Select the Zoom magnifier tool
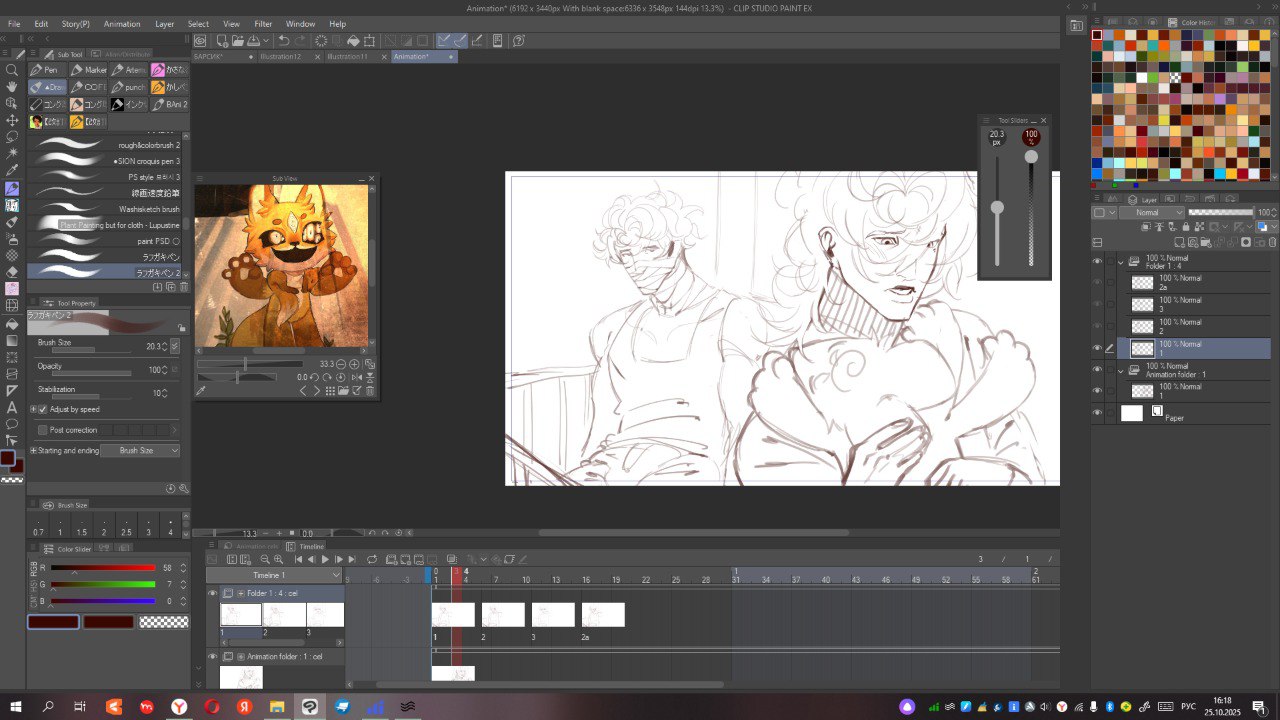 pos(12,70)
